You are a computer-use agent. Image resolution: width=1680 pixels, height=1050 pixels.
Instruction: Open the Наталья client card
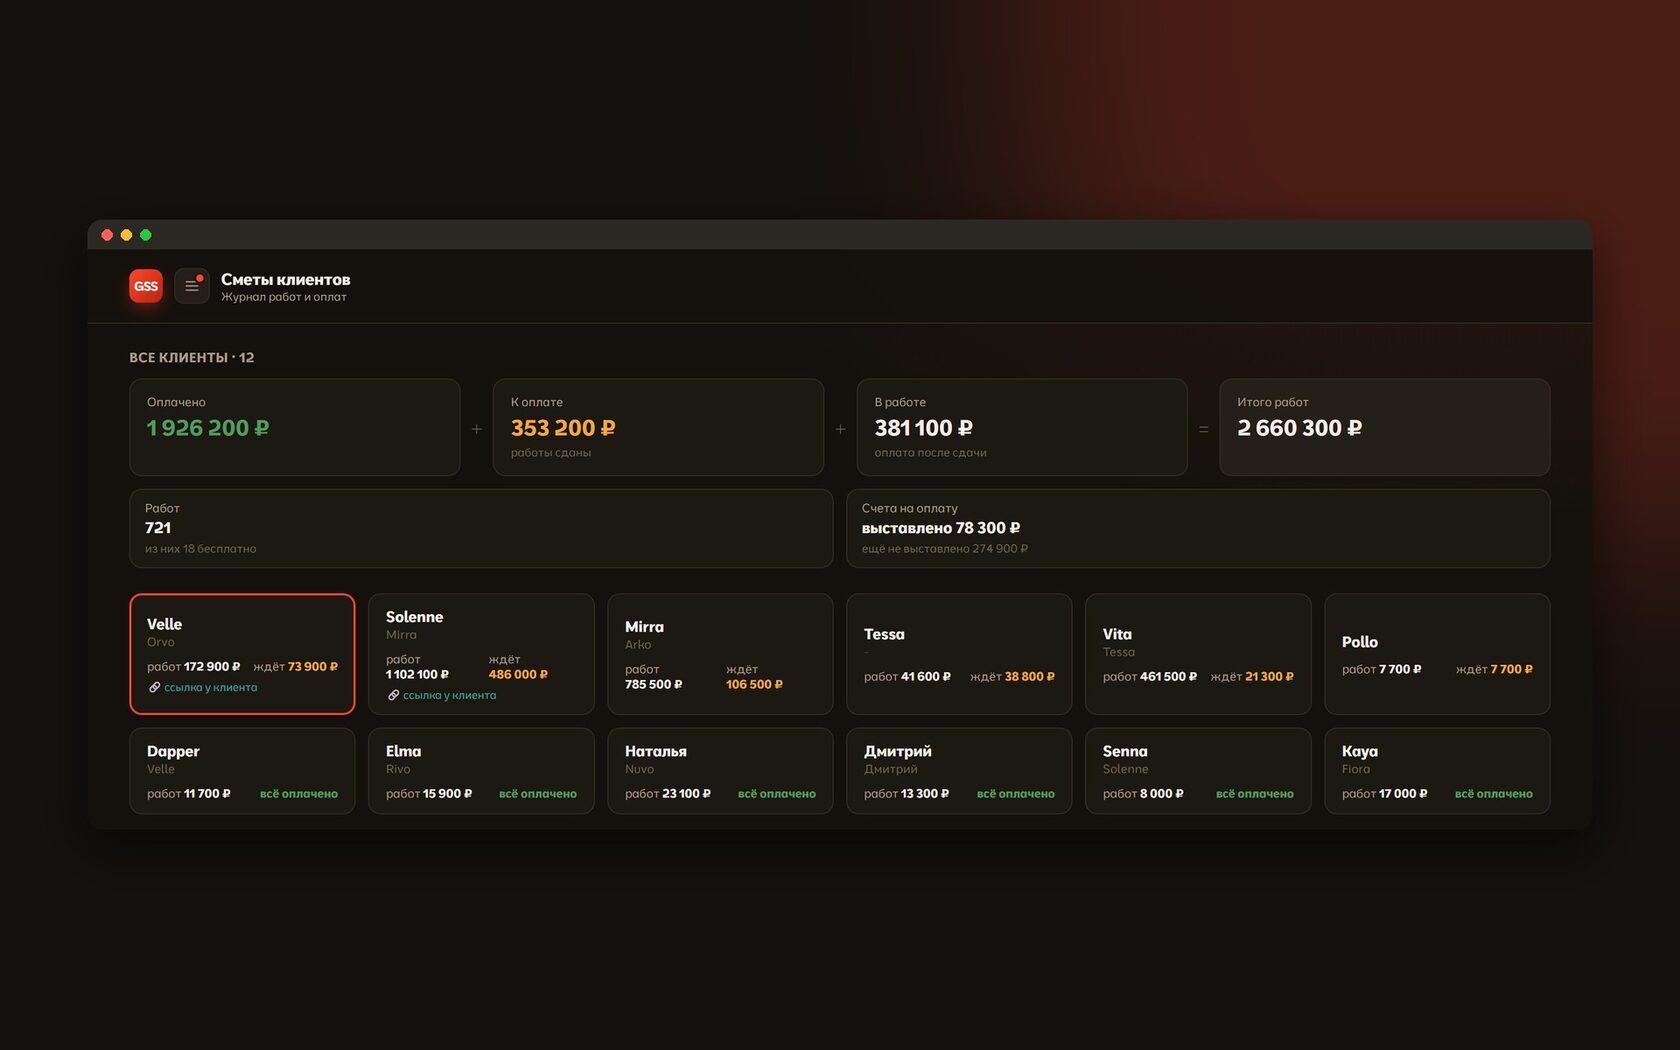[720, 771]
